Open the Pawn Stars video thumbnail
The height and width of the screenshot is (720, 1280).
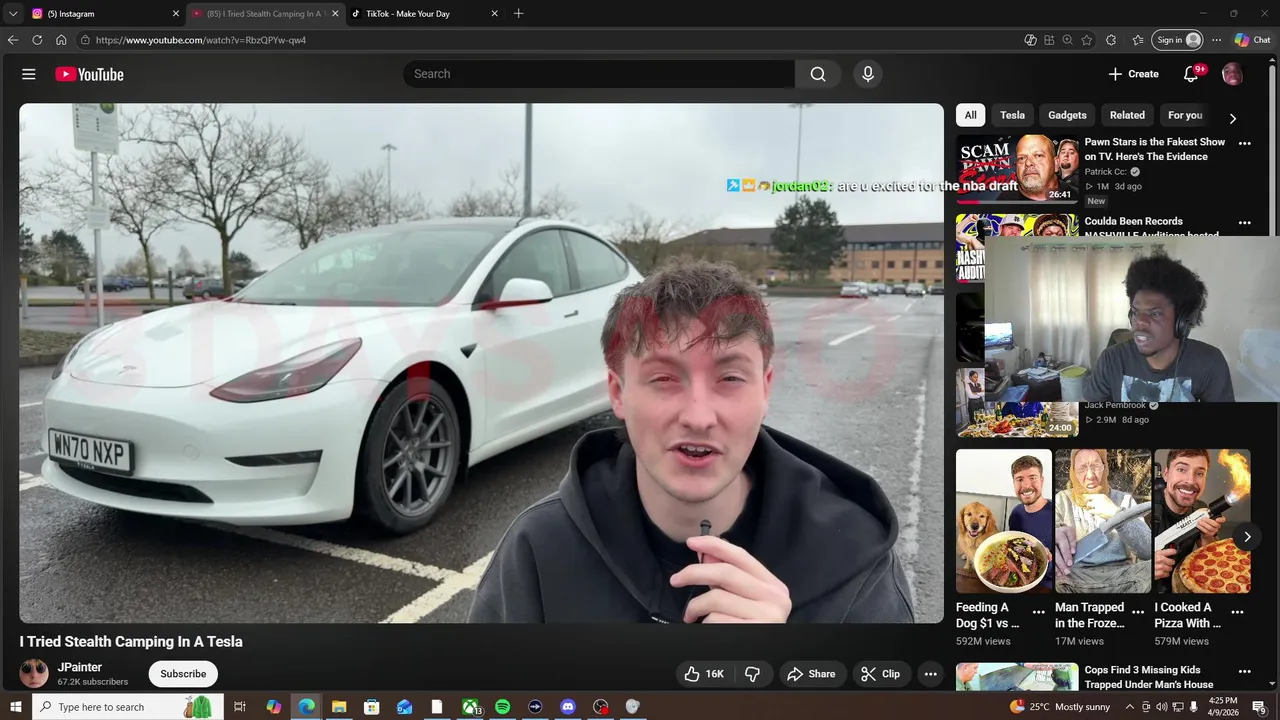[x=1017, y=169]
